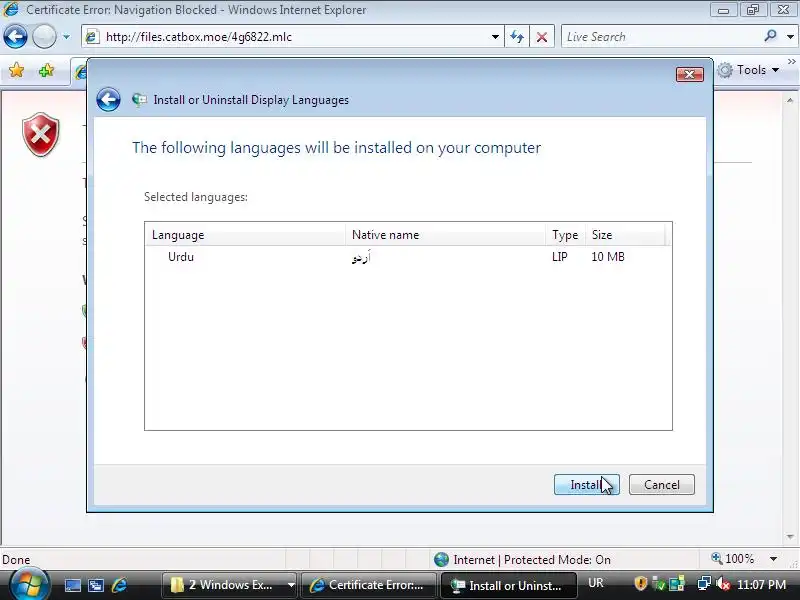Click the Add to Favorites icon
Image resolution: width=800 pixels, height=600 pixels.
pos(46,70)
